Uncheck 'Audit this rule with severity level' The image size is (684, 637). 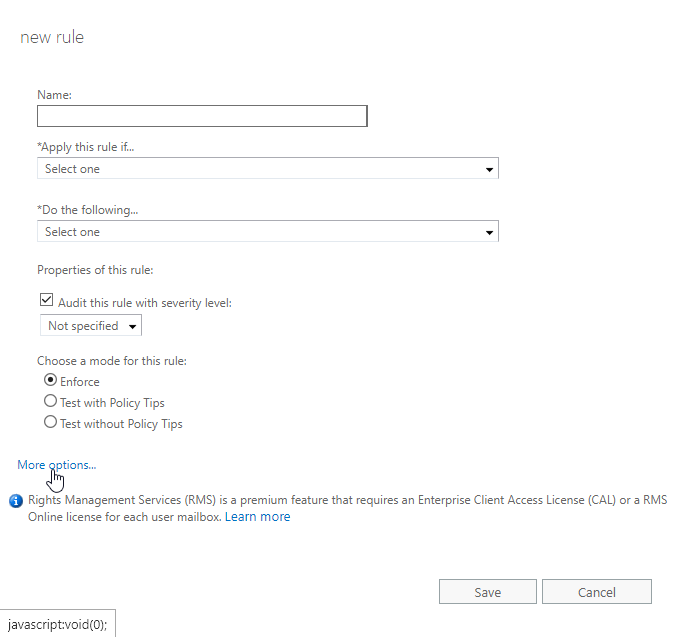46,302
